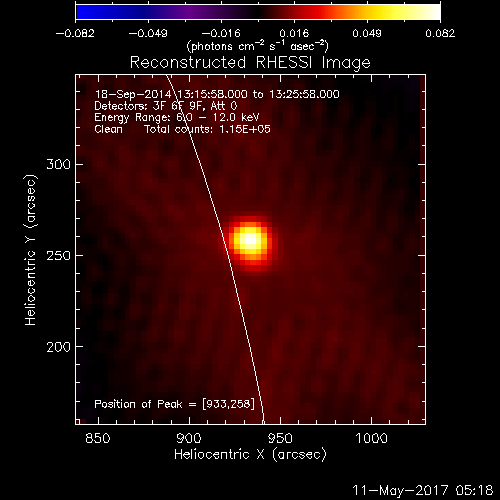
Task: Click the 'Energy Range: 6.0 - 12.0 keV' text
Action: (177, 117)
